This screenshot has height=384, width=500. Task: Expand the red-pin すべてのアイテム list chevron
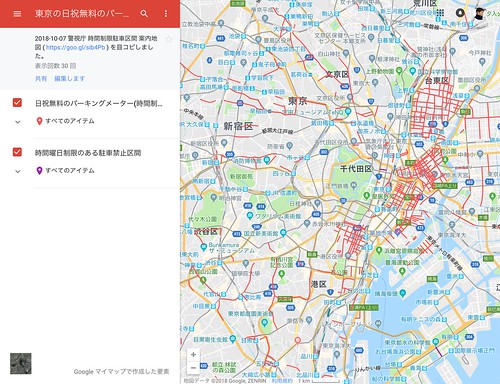click(18, 122)
